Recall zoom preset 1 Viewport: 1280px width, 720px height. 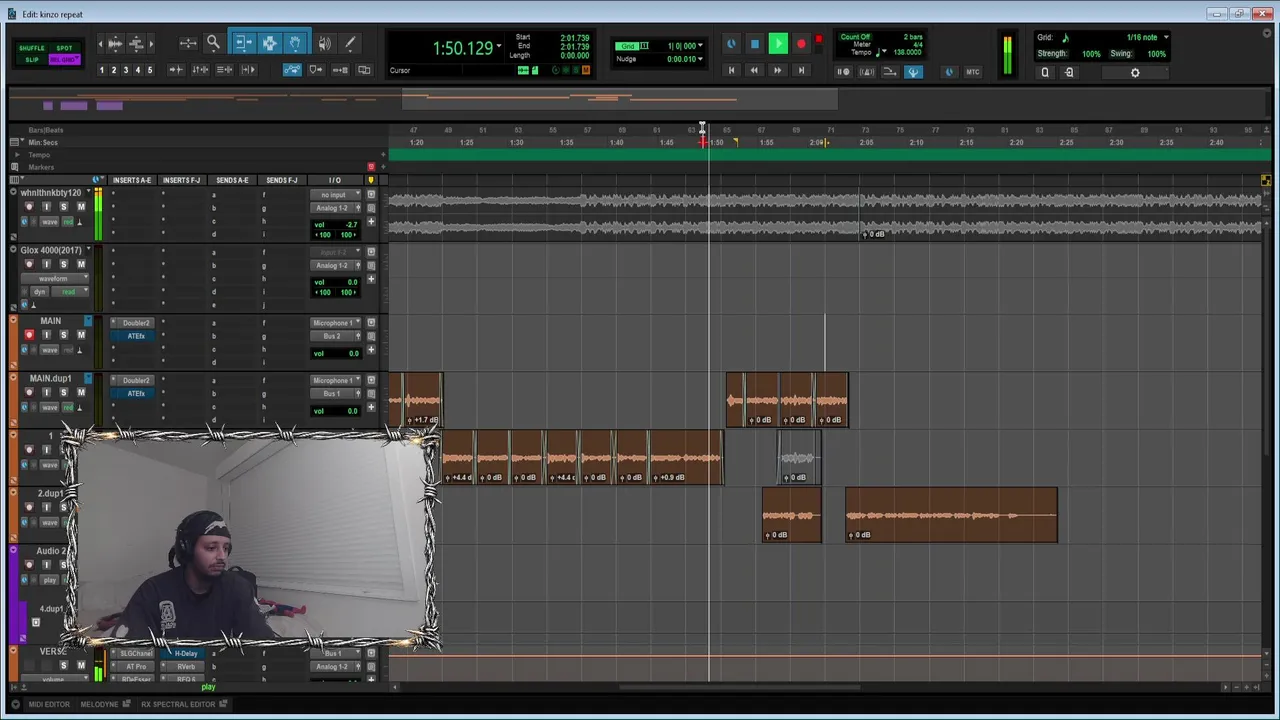pyautogui.click(x=101, y=70)
